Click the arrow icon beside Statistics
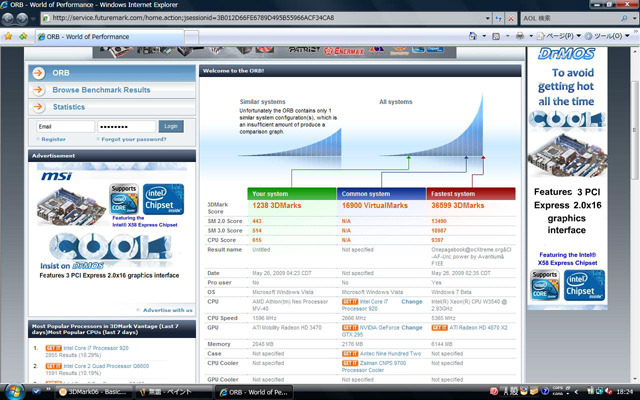 [x=38, y=107]
